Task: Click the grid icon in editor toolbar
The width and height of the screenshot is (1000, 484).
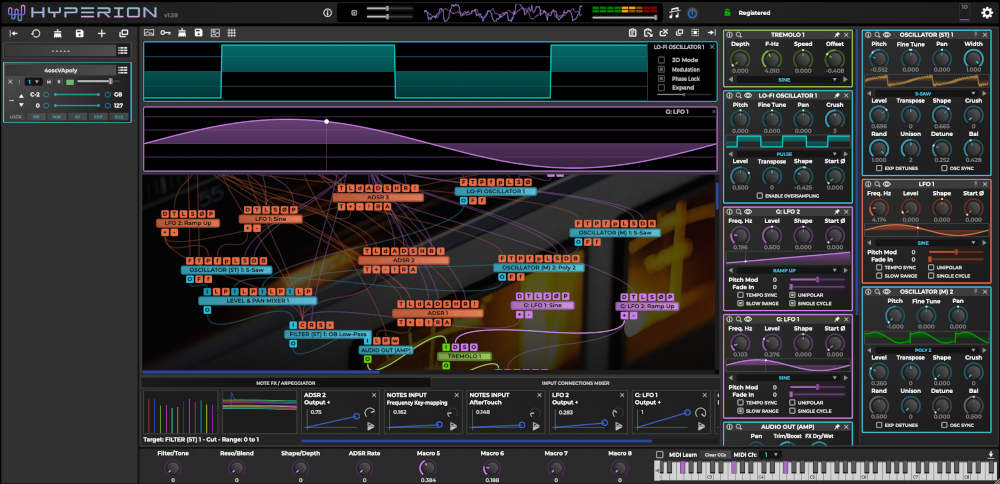Action: (x=231, y=33)
